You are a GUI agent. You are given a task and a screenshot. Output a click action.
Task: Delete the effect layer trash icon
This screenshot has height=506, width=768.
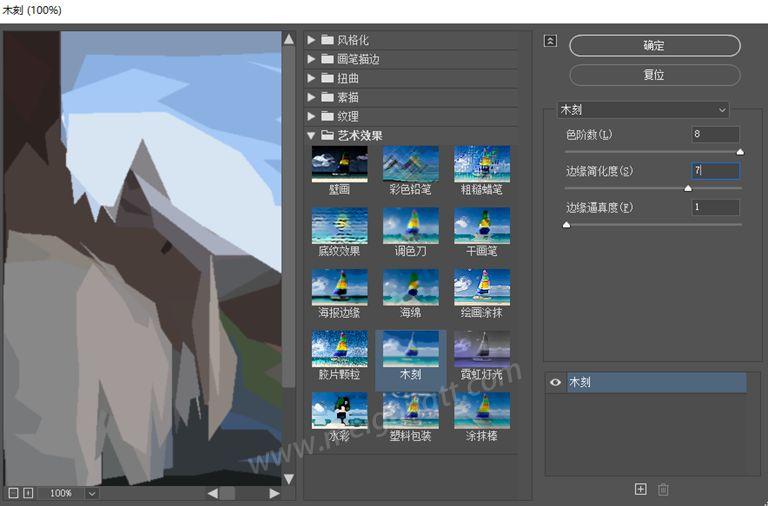click(663, 489)
